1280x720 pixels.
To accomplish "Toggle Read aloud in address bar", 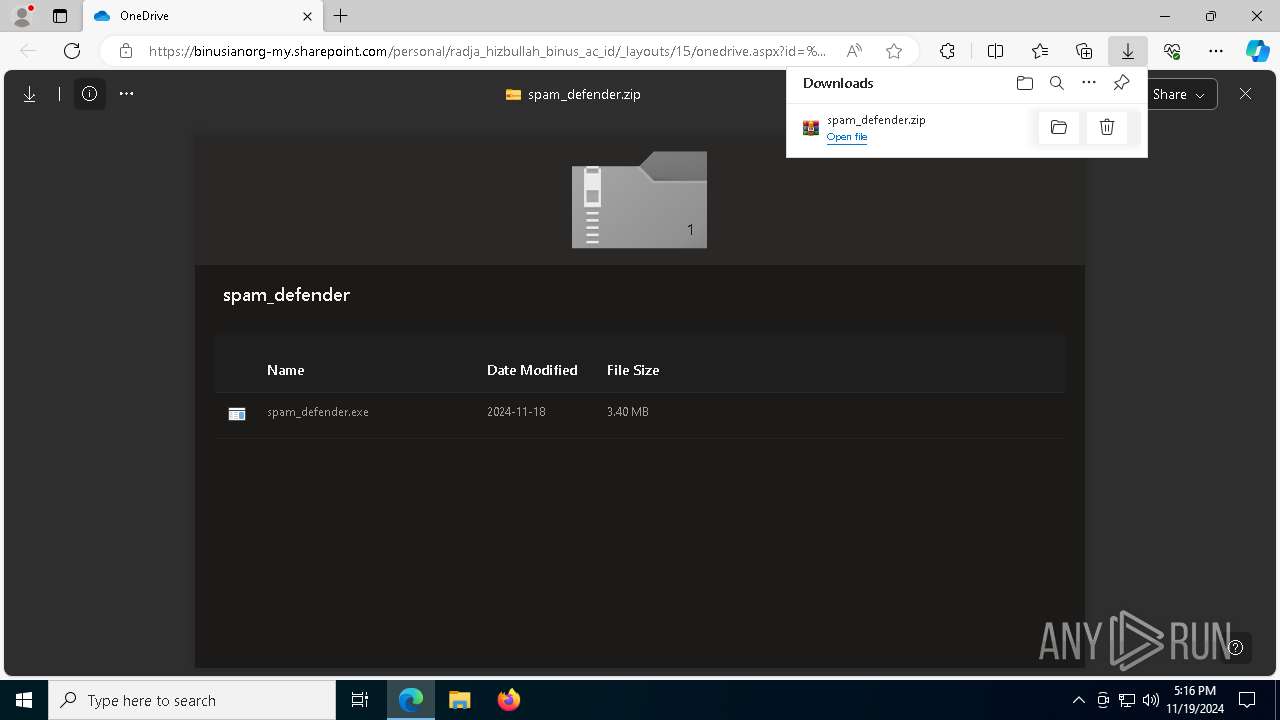I will pyautogui.click(x=854, y=51).
